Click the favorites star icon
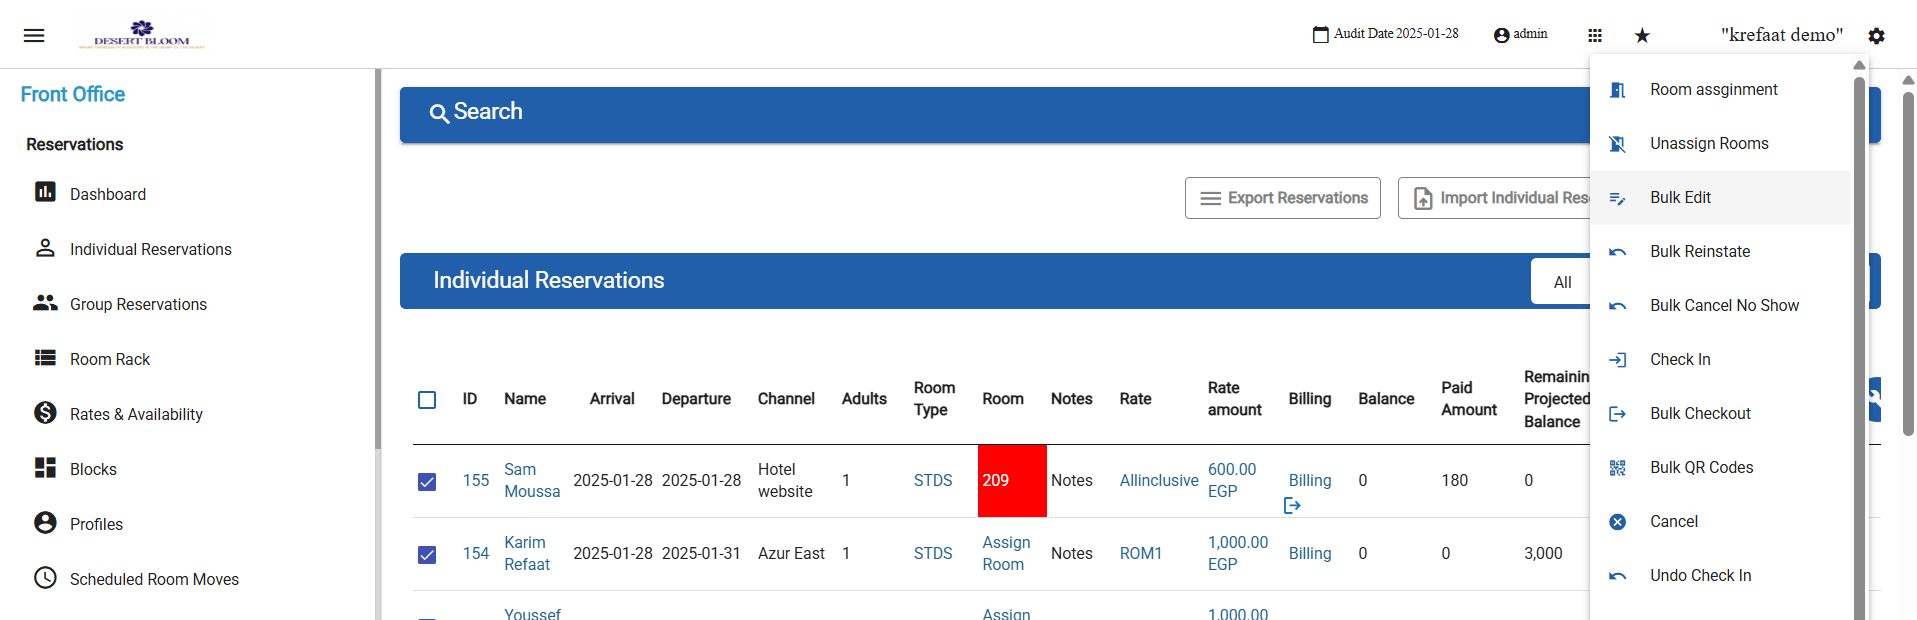 click(x=1642, y=35)
